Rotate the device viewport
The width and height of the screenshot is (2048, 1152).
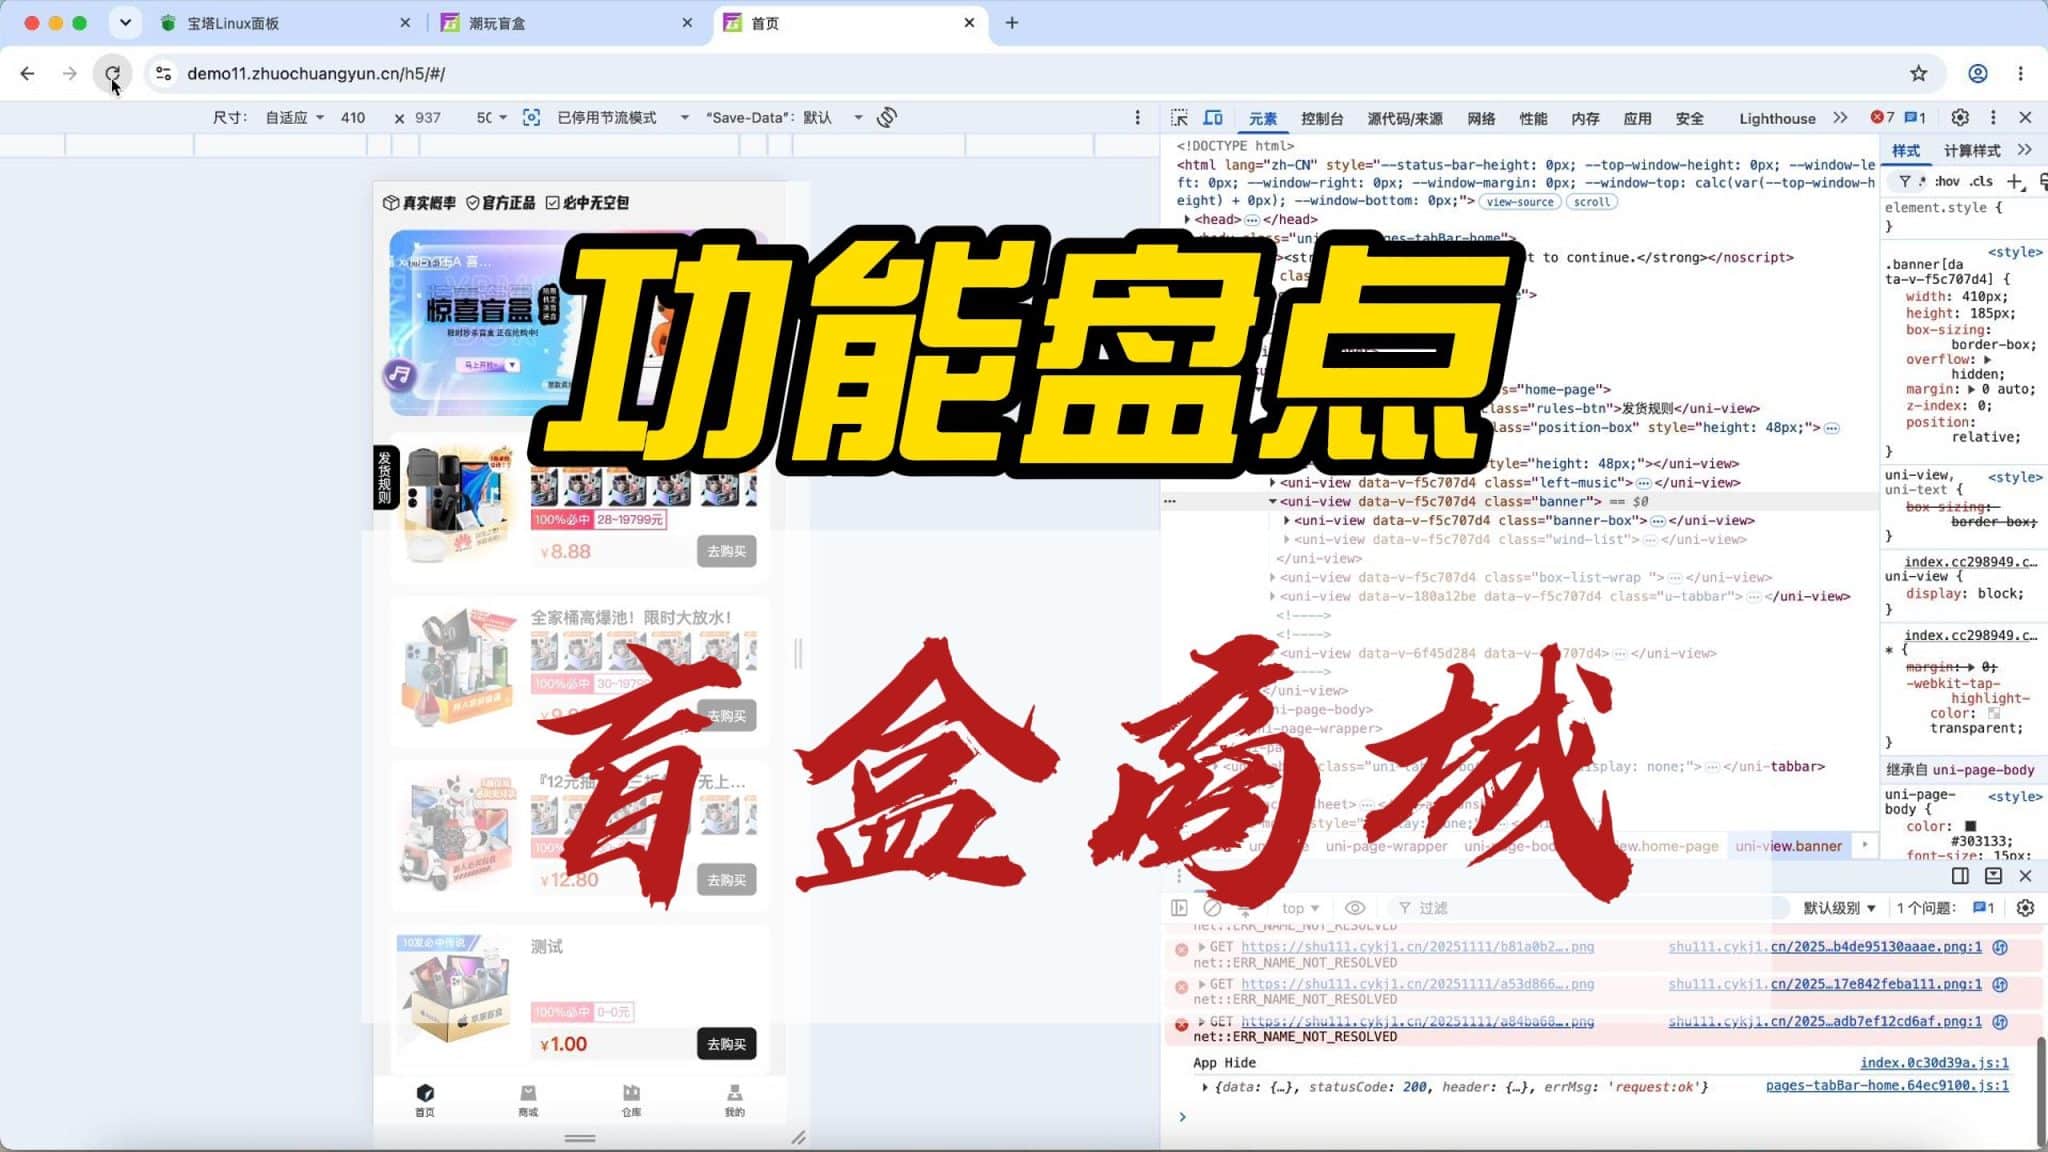(887, 118)
